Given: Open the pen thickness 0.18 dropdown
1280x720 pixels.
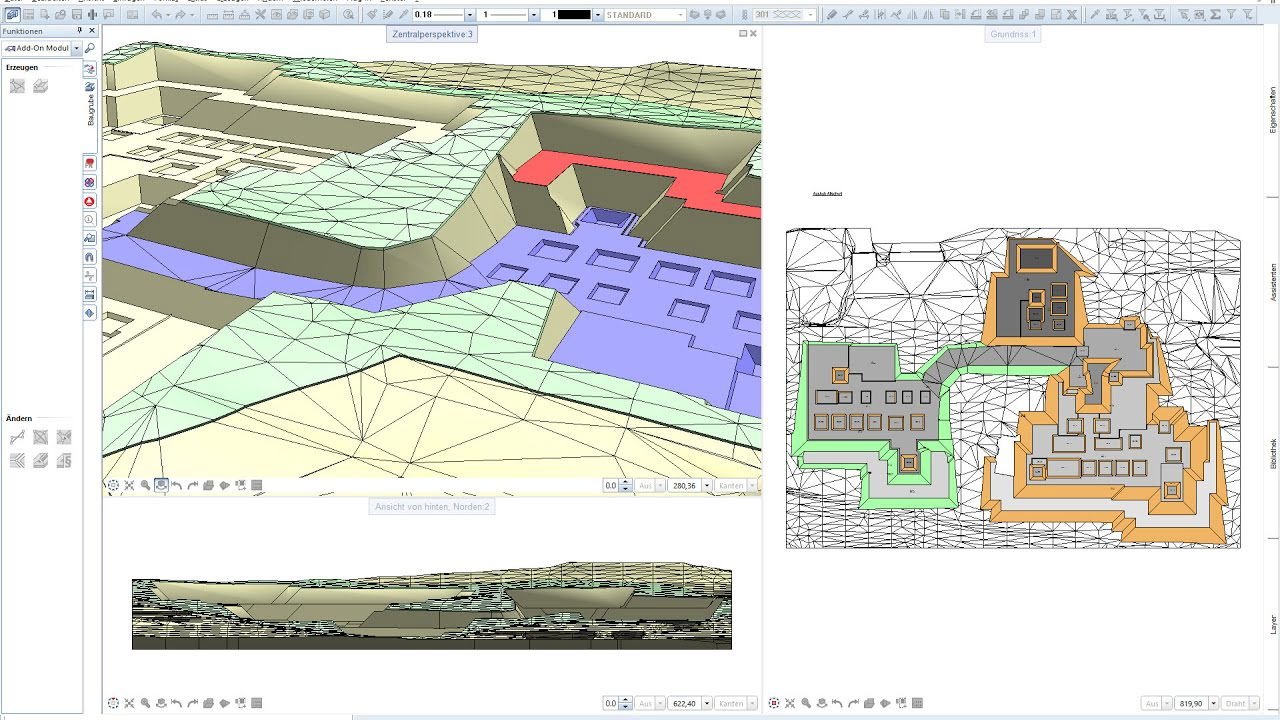Looking at the screenshot, I should click(470, 15).
